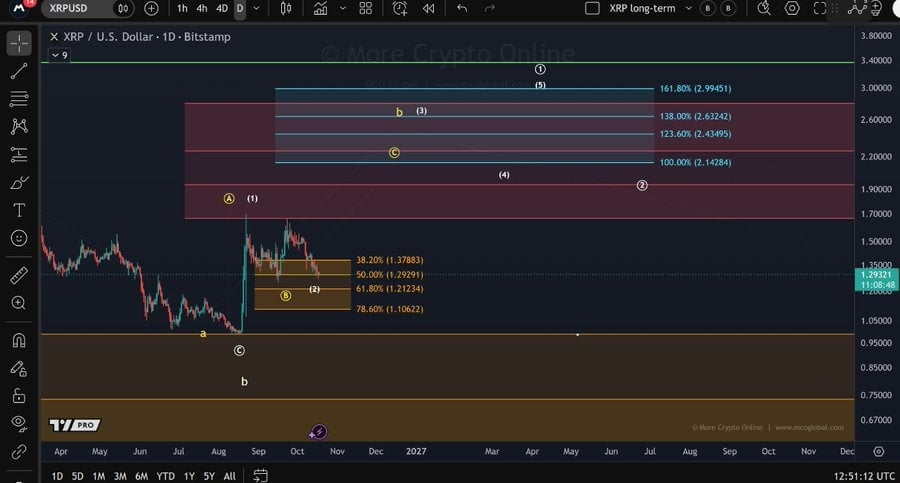Toggle magnet mode snapping
Viewport: 900px width, 483px height.
tap(19, 341)
